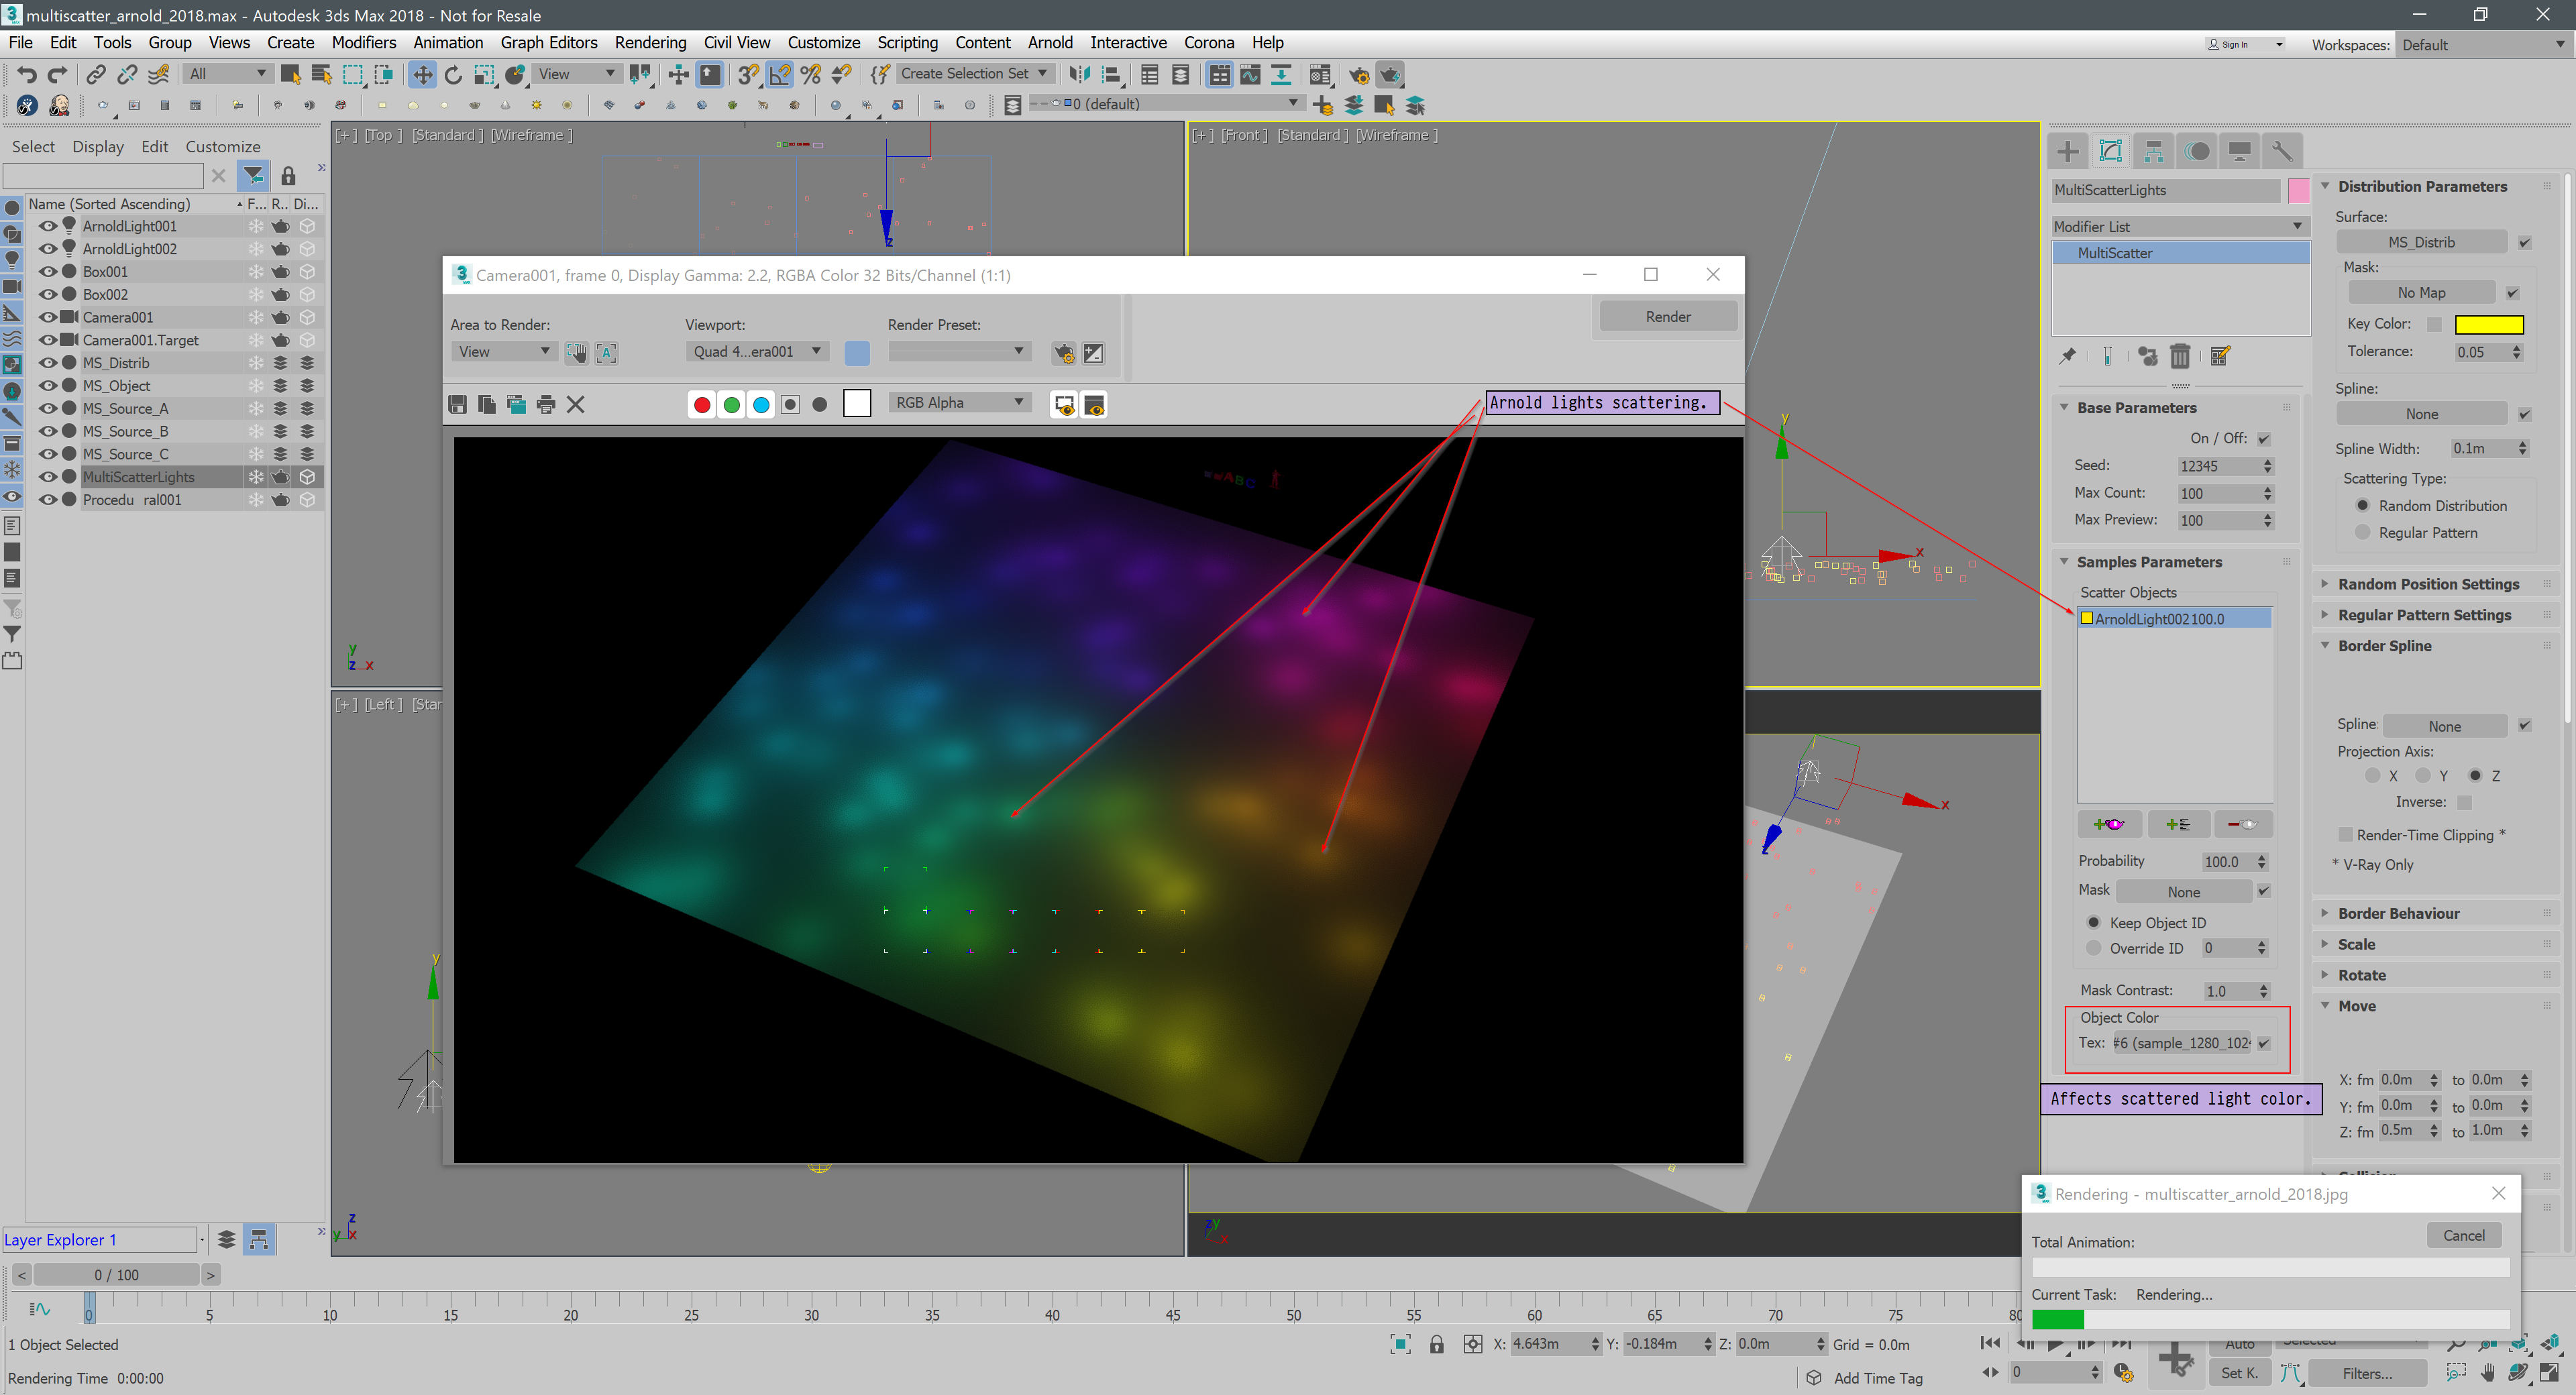Click the Pin Stack icon
2576x1395 pixels.
[2068, 356]
